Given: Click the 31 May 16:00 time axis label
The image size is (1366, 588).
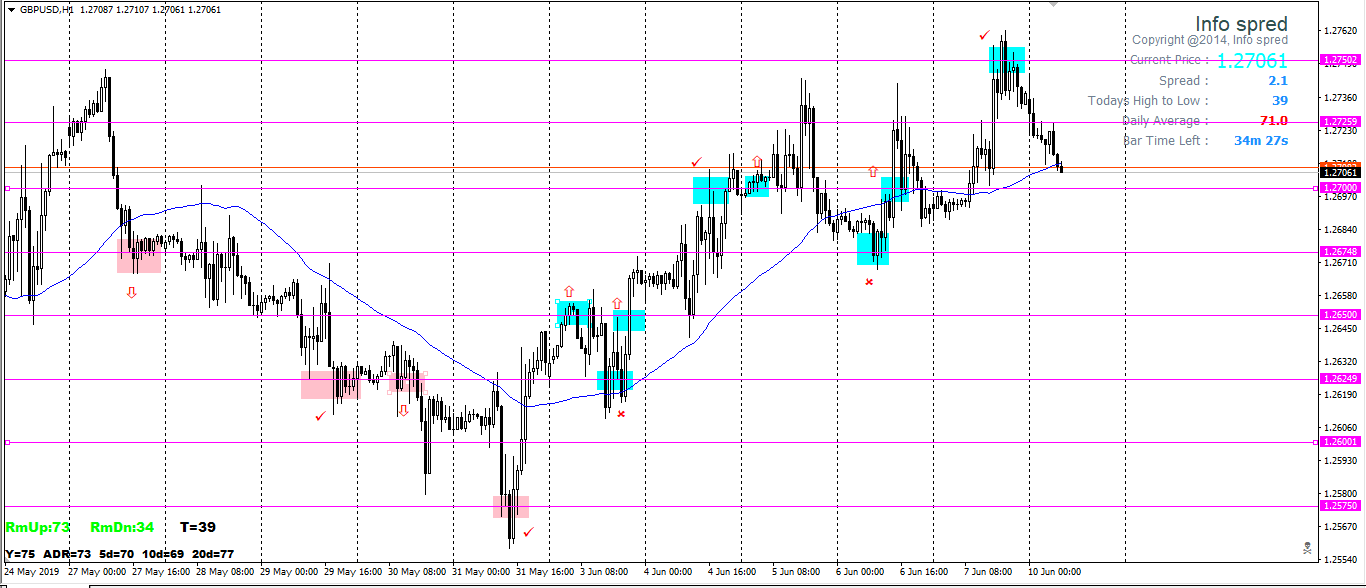Looking at the screenshot, I should coord(545,572).
